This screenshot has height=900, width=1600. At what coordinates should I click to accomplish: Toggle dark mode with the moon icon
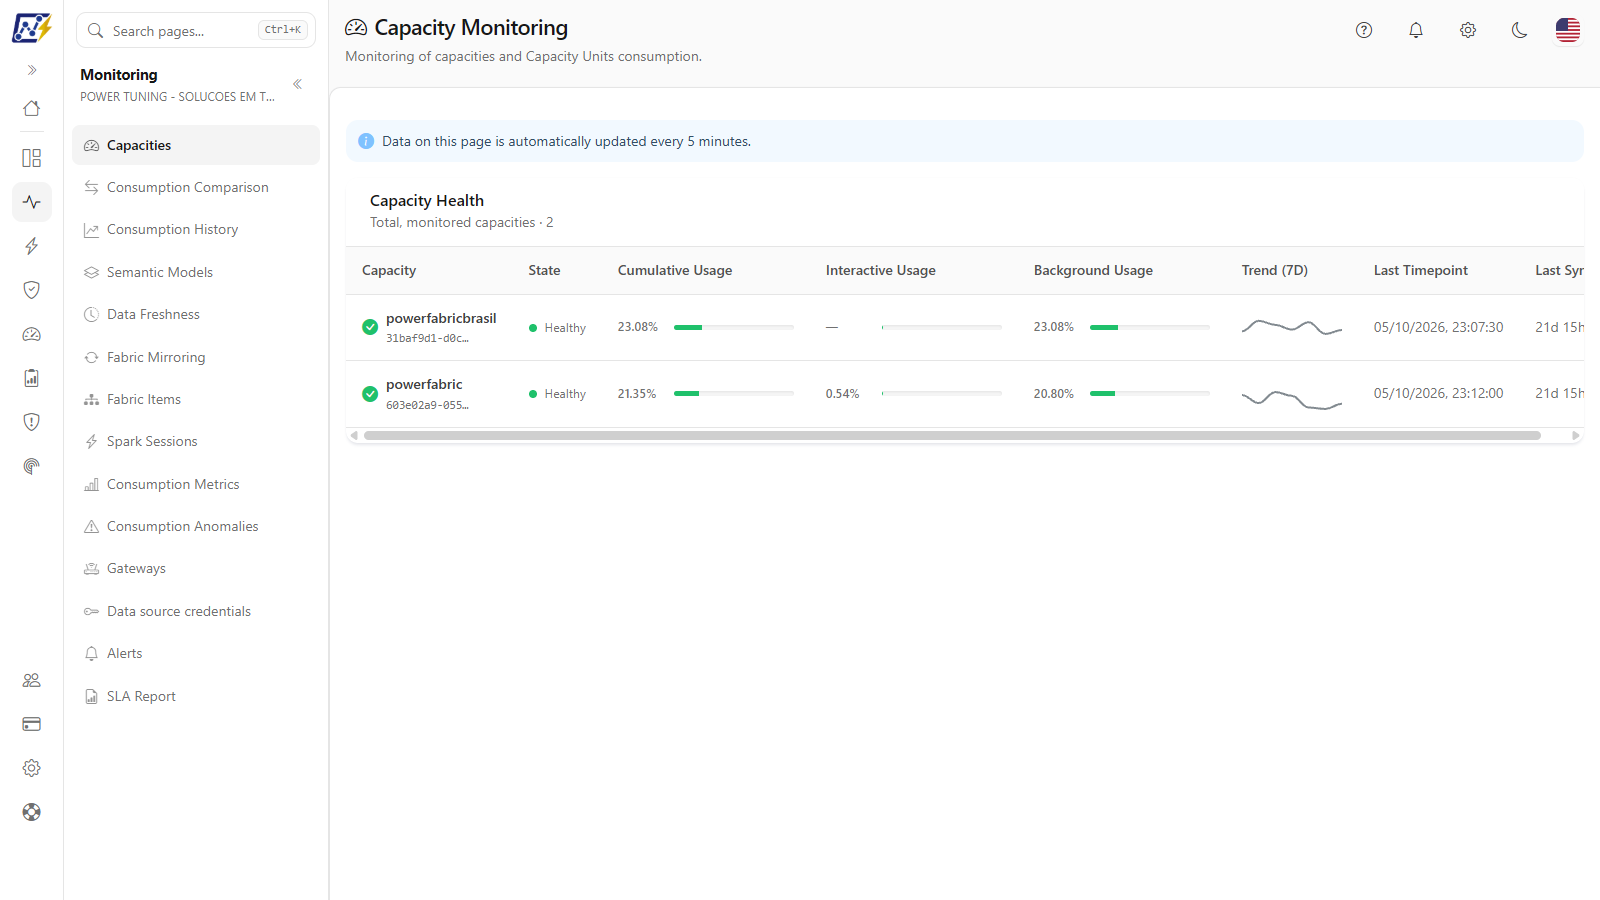tap(1520, 30)
